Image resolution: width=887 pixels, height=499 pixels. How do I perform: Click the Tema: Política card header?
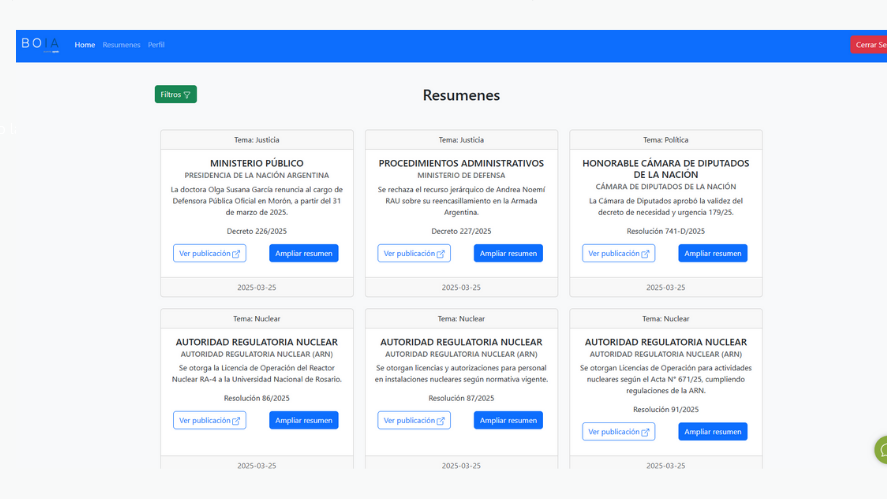tap(666, 140)
